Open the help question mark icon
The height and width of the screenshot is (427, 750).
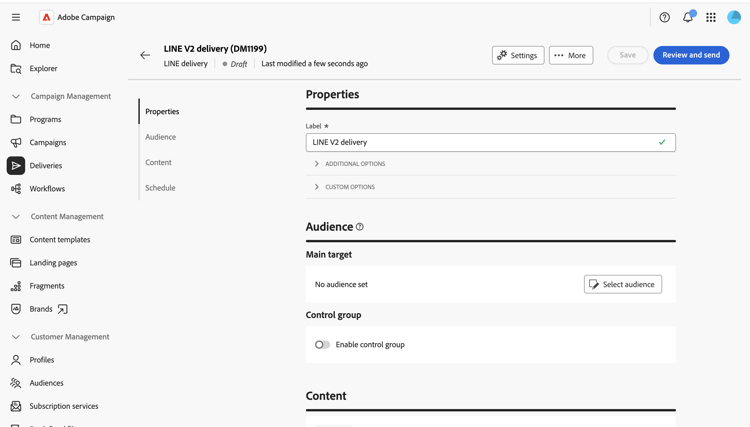click(x=664, y=17)
